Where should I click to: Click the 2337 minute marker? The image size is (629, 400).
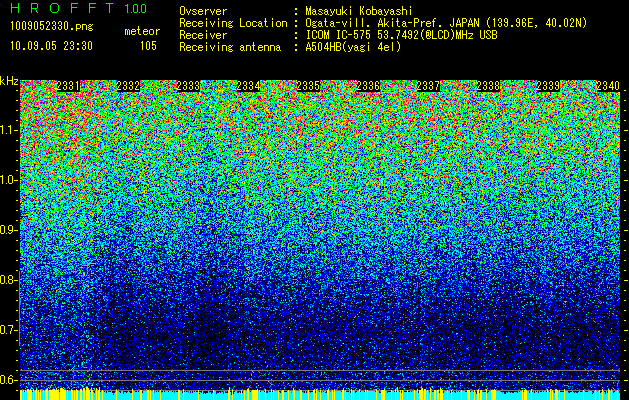point(428,85)
